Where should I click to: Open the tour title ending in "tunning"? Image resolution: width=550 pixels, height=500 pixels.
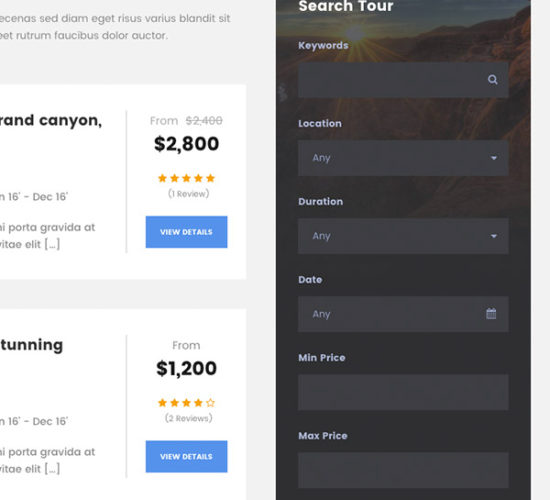coord(32,345)
